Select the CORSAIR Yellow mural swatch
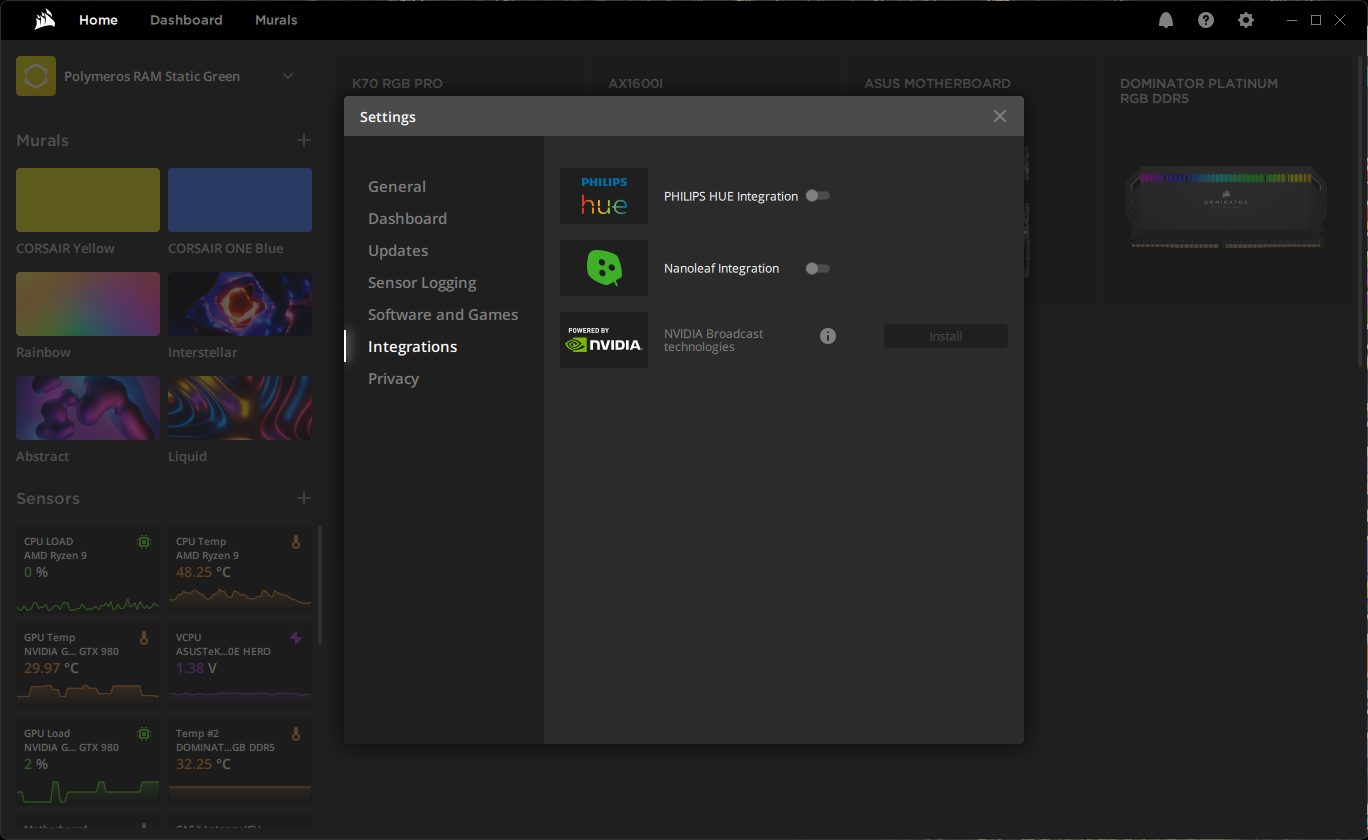 click(x=88, y=200)
